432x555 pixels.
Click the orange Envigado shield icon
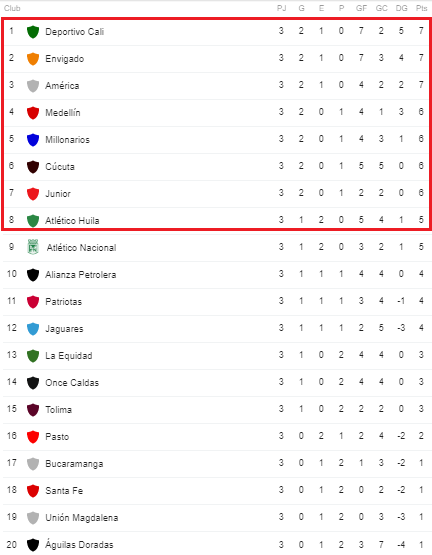coord(33,59)
